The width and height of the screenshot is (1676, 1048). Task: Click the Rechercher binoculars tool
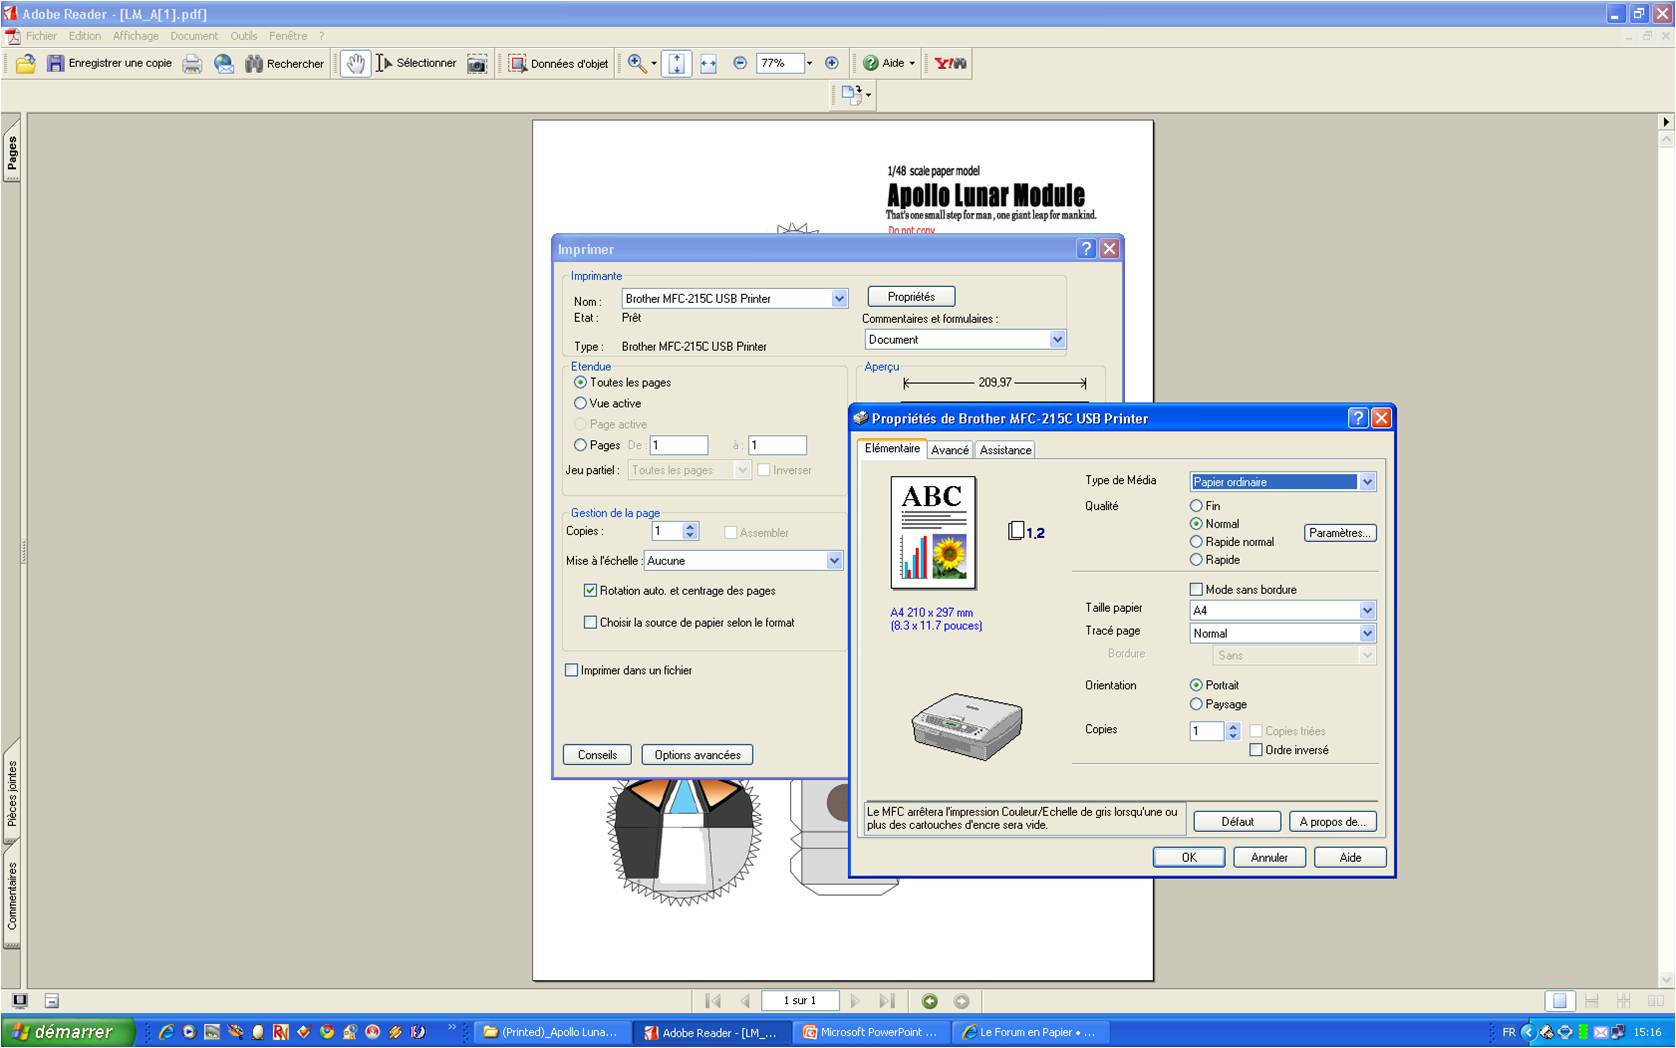point(284,63)
